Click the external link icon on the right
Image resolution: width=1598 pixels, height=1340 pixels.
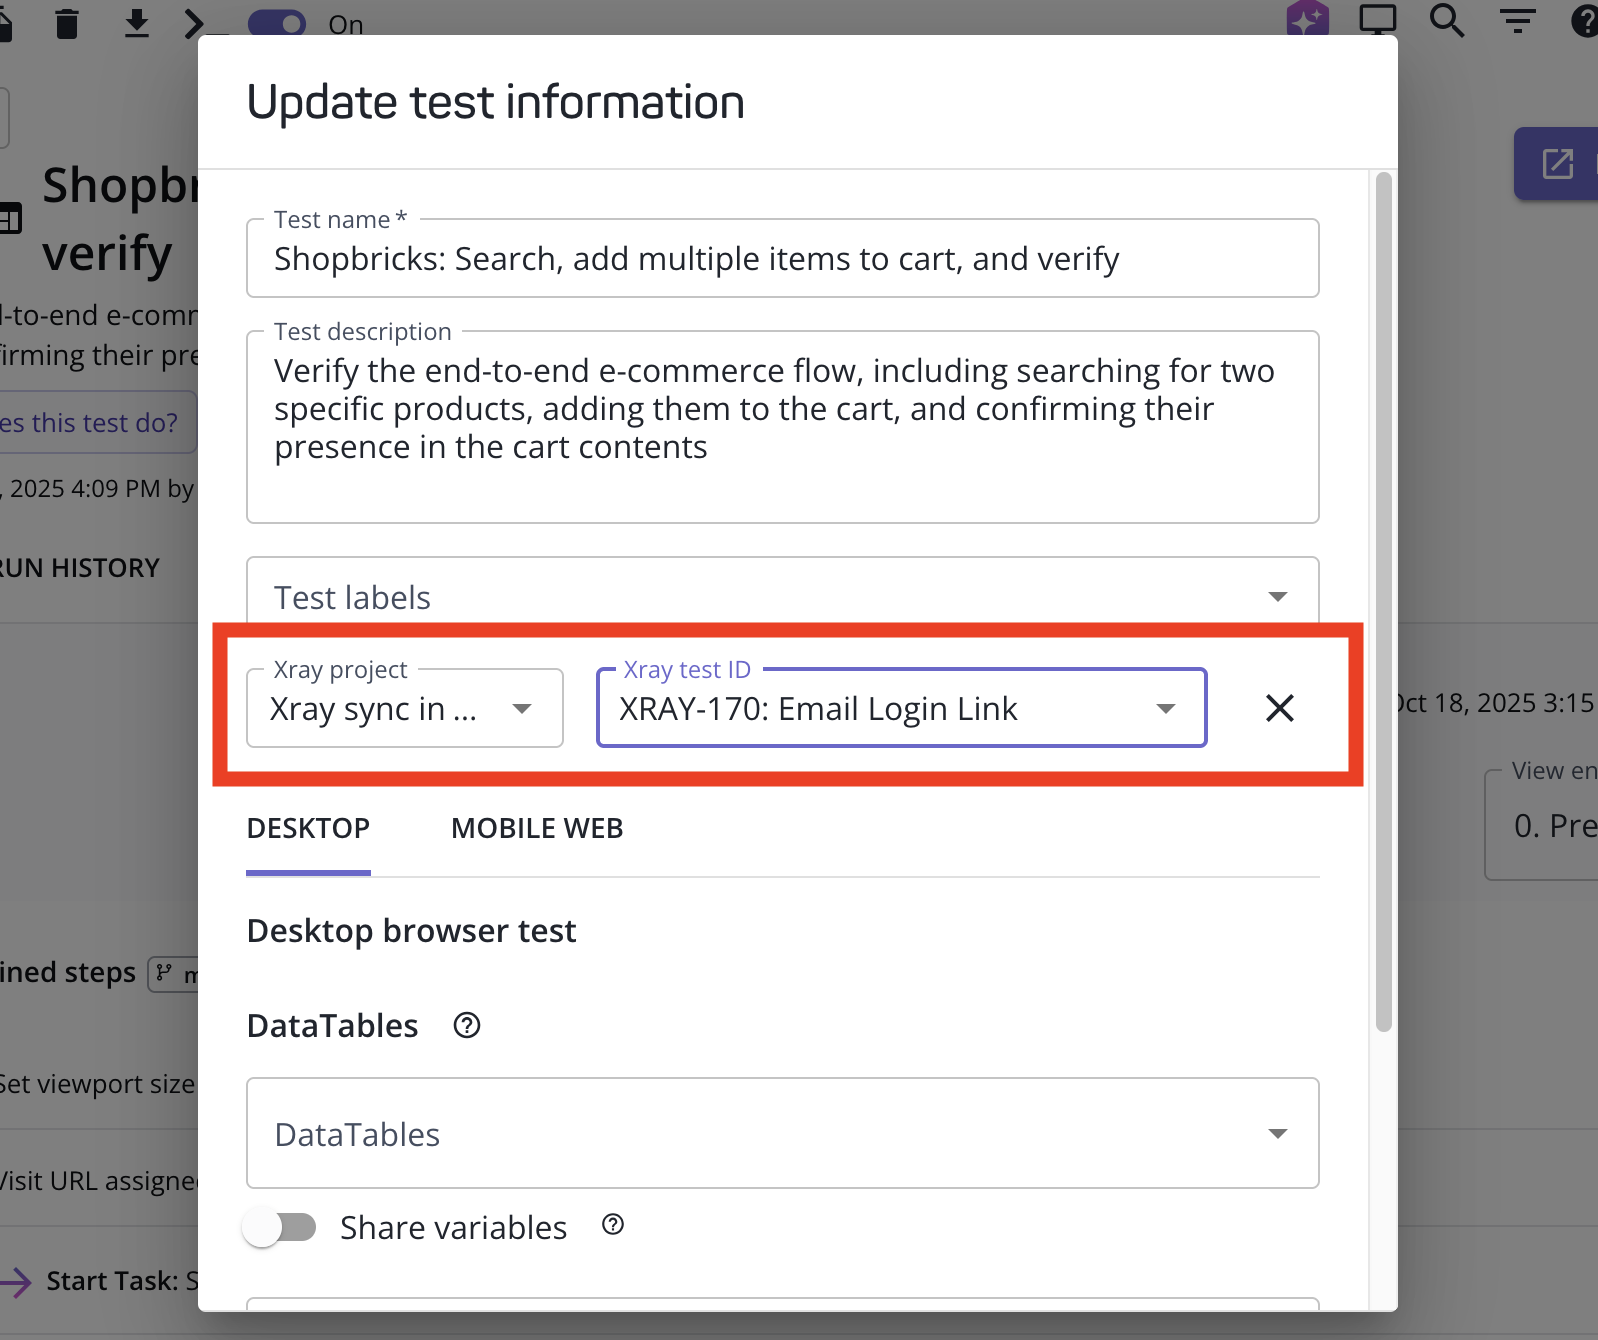[1556, 163]
